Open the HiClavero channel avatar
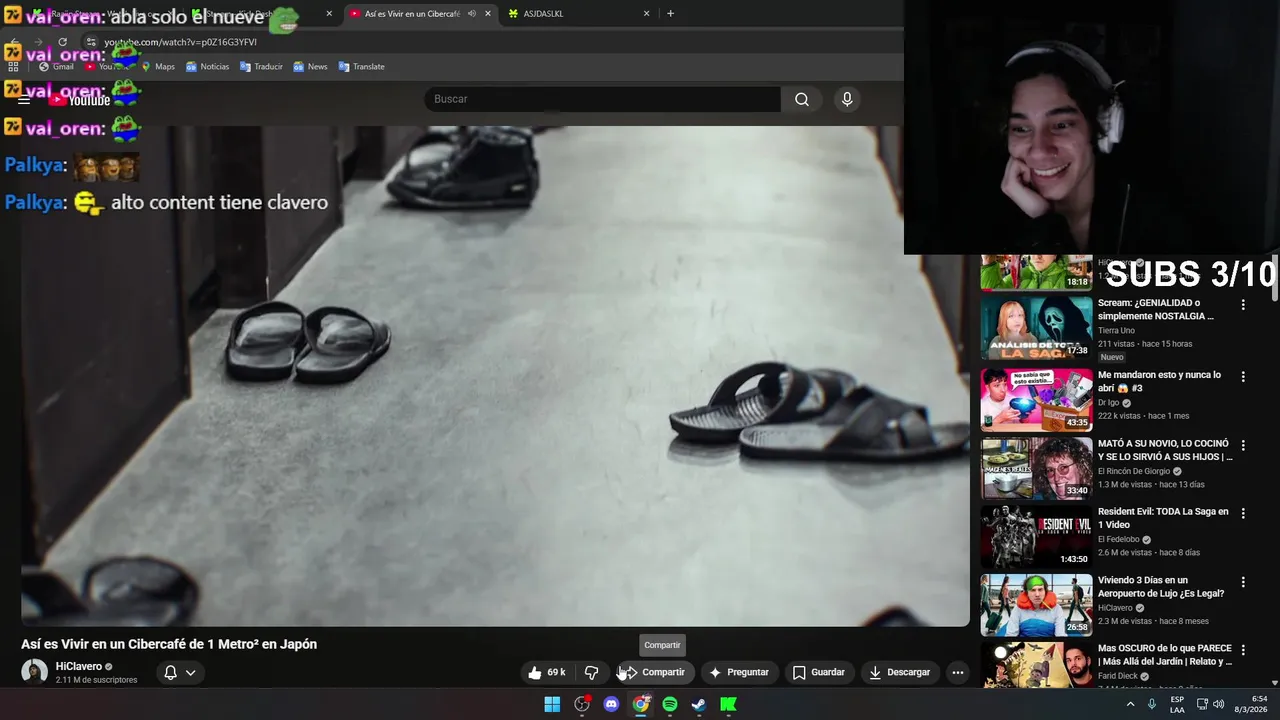 tap(35, 672)
